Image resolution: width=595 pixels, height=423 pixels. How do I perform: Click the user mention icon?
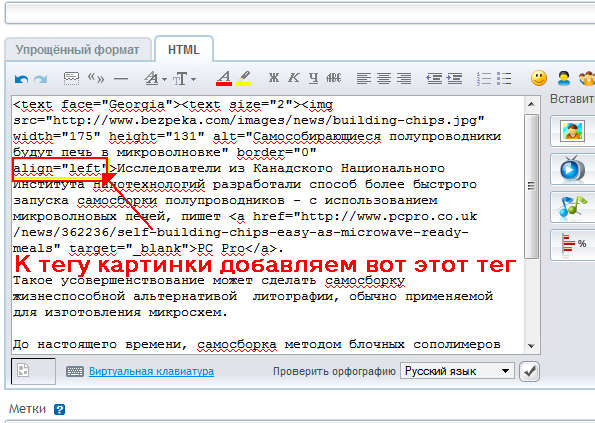pyautogui.click(x=564, y=78)
